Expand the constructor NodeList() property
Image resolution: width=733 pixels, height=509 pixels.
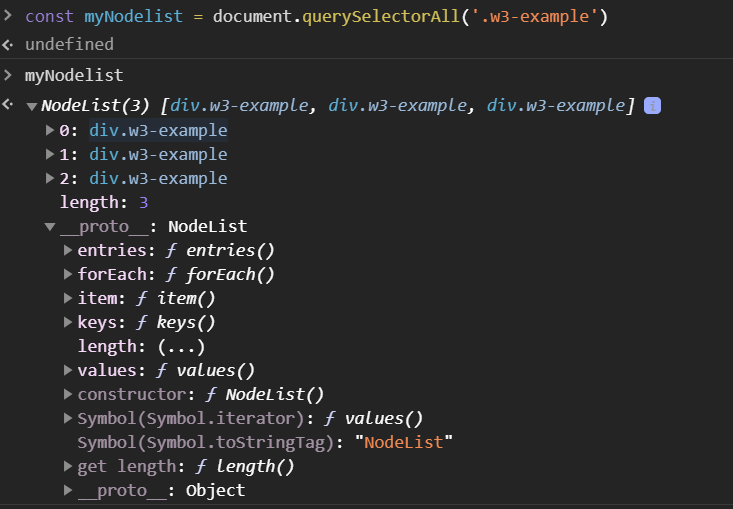(x=68, y=394)
